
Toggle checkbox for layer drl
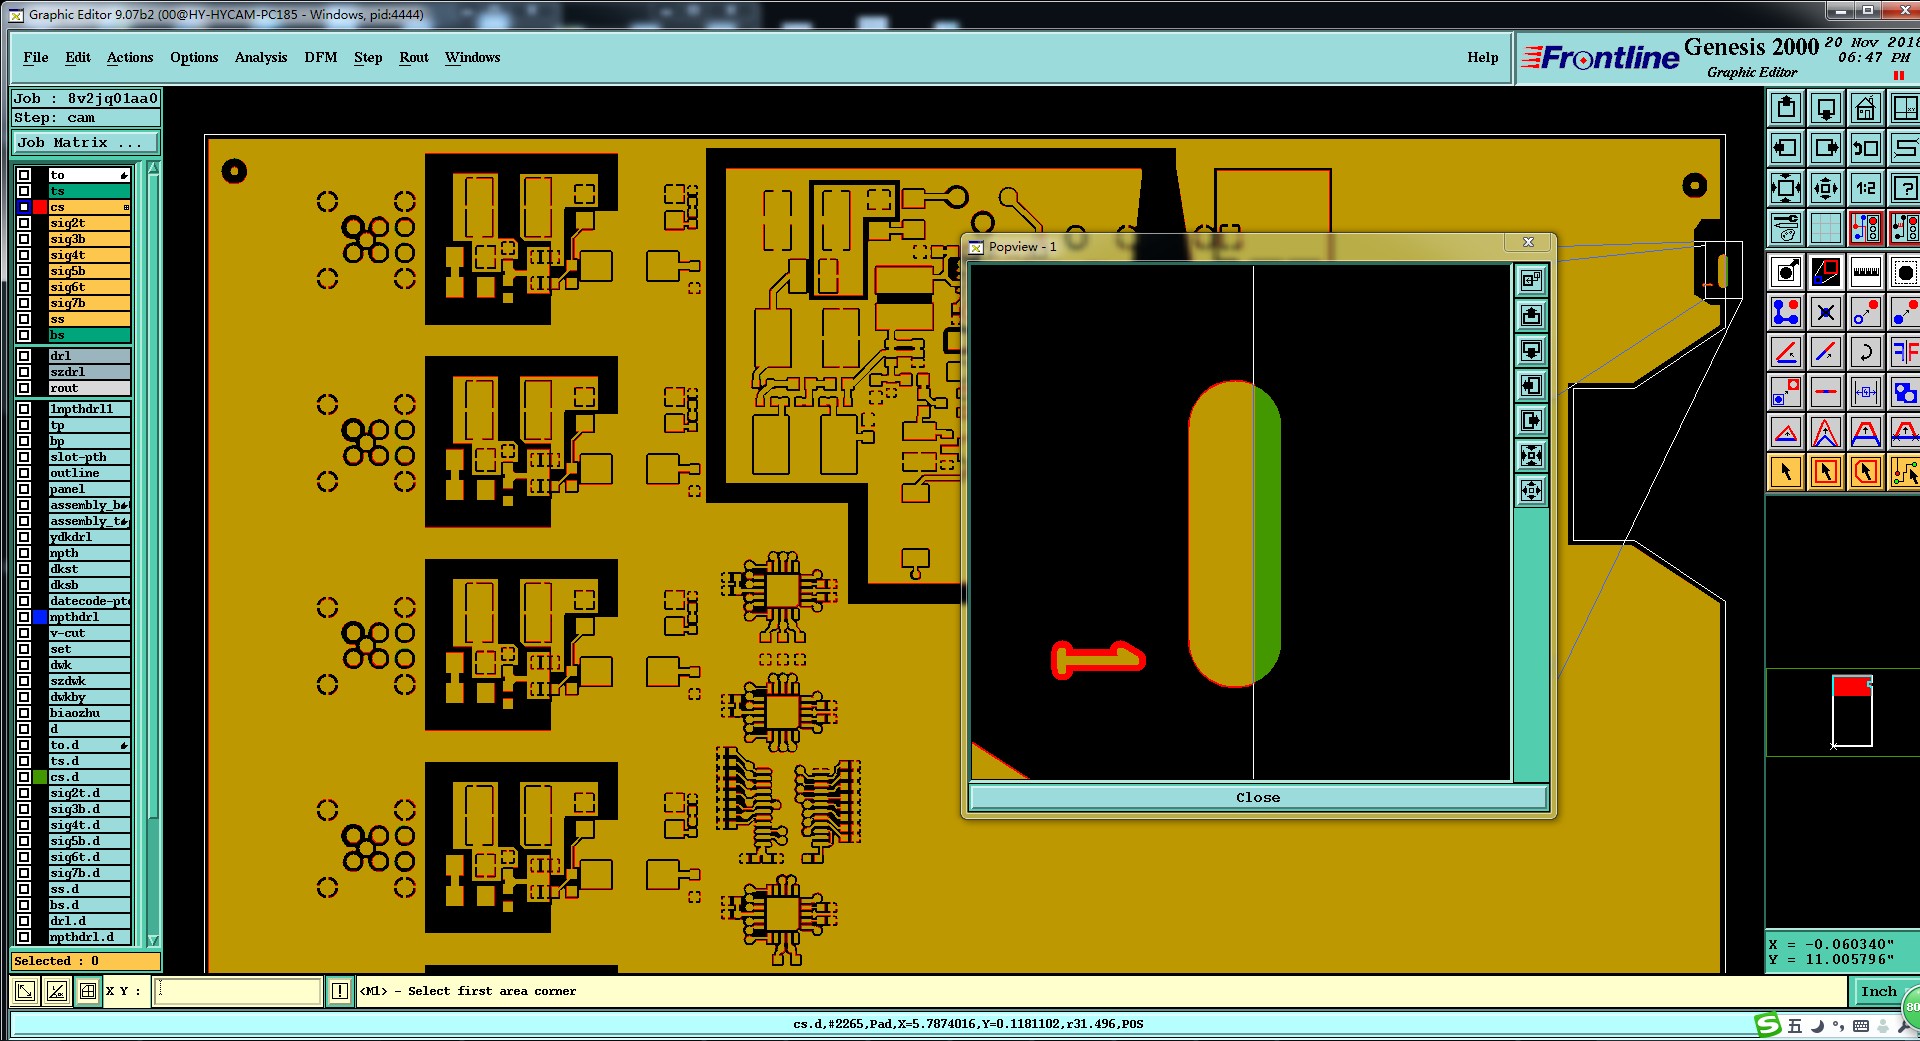point(24,356)
